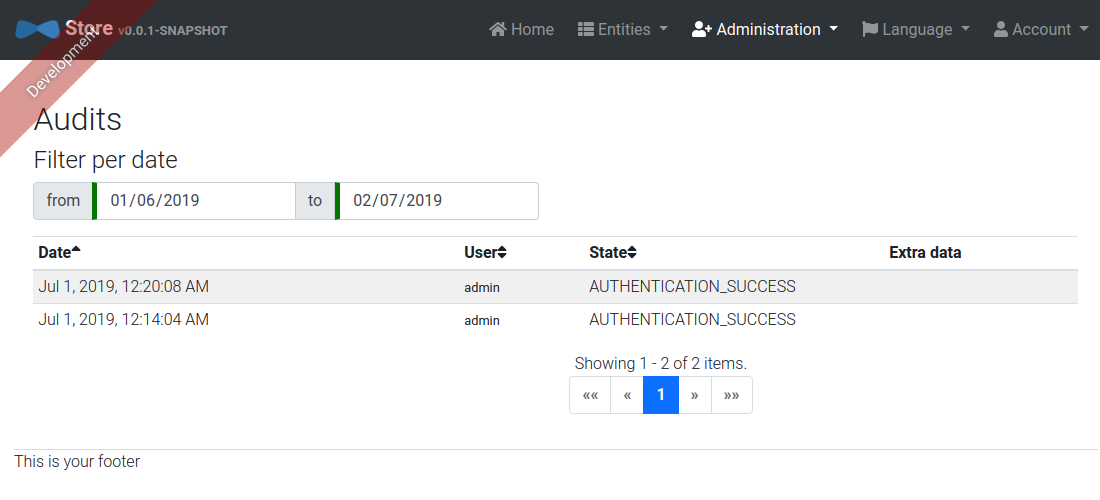Click the v0.0.1-SNAPSHOT version label

coord(173,31)
